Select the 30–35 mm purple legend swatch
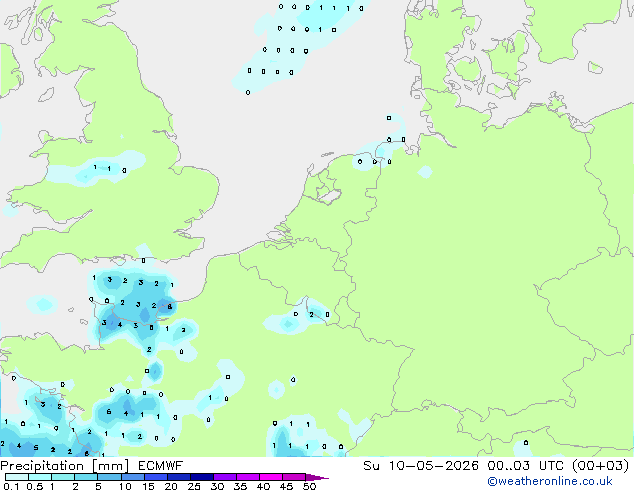Viewport: 634px width, 490px height. (225, 477)
